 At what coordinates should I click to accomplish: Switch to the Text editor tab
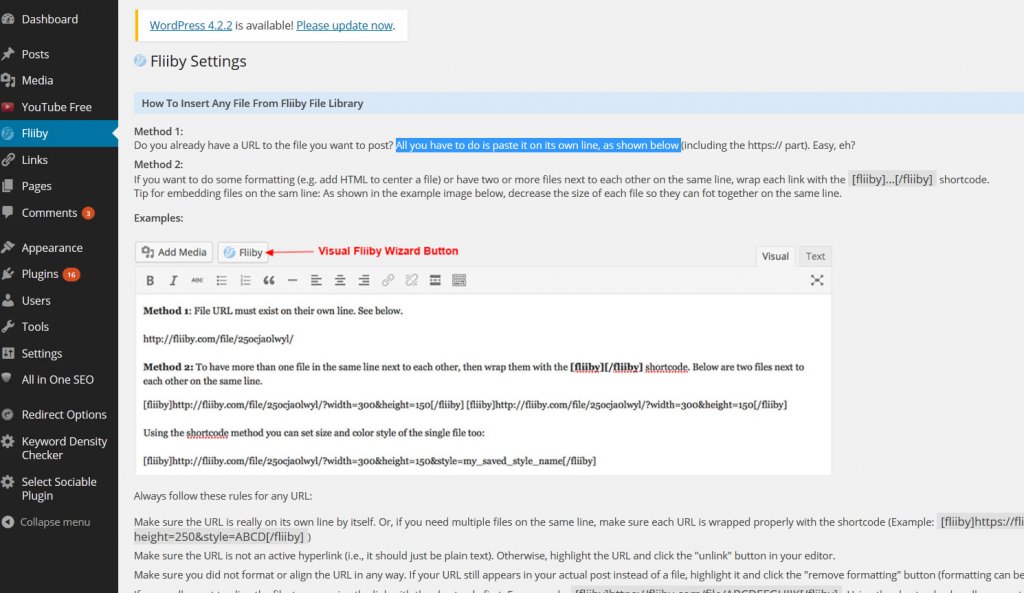pyautogui.click(x=815, y=256)
